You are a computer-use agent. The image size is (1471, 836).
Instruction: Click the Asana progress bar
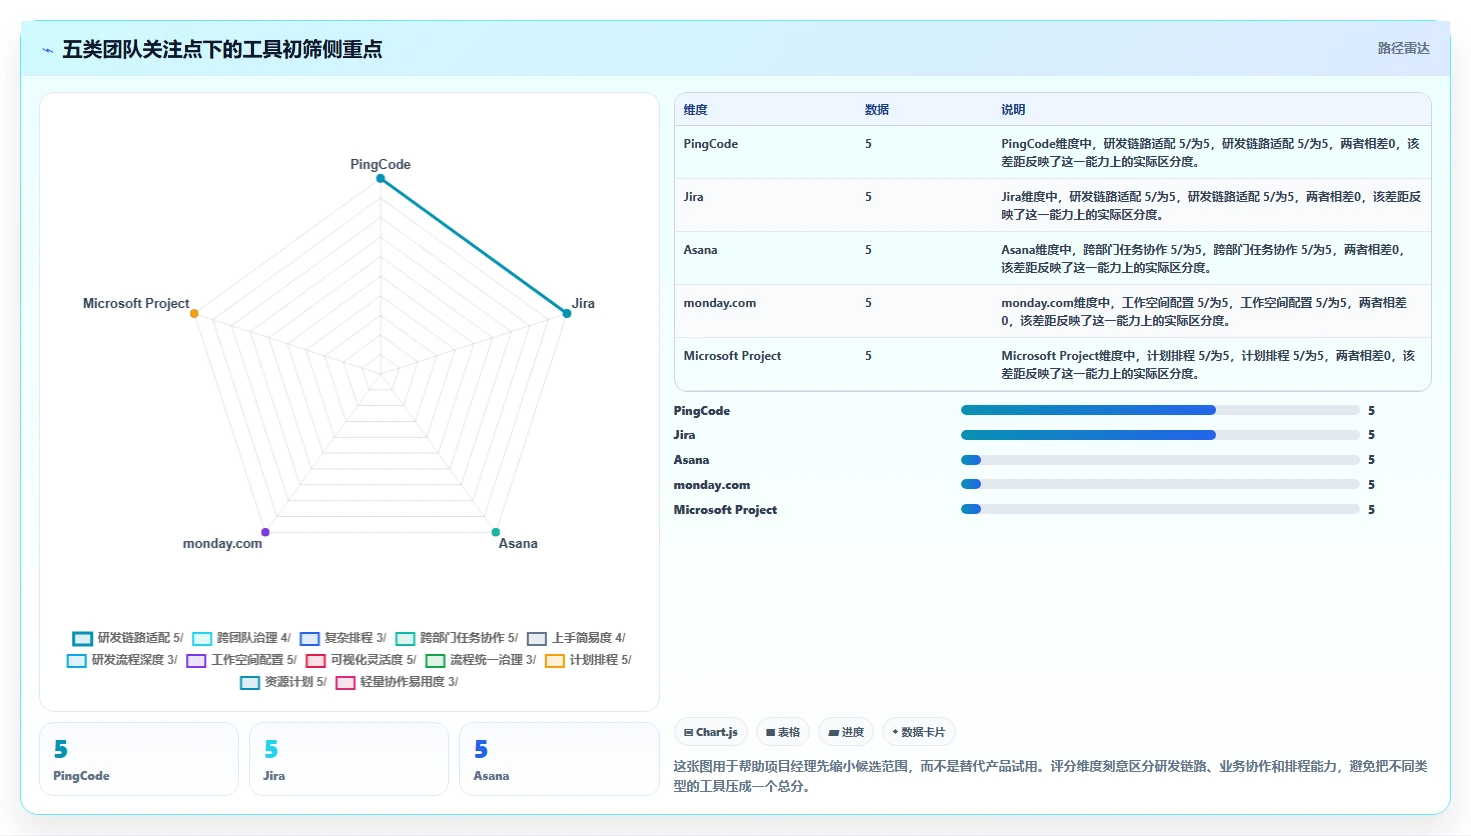point(1160,460)
